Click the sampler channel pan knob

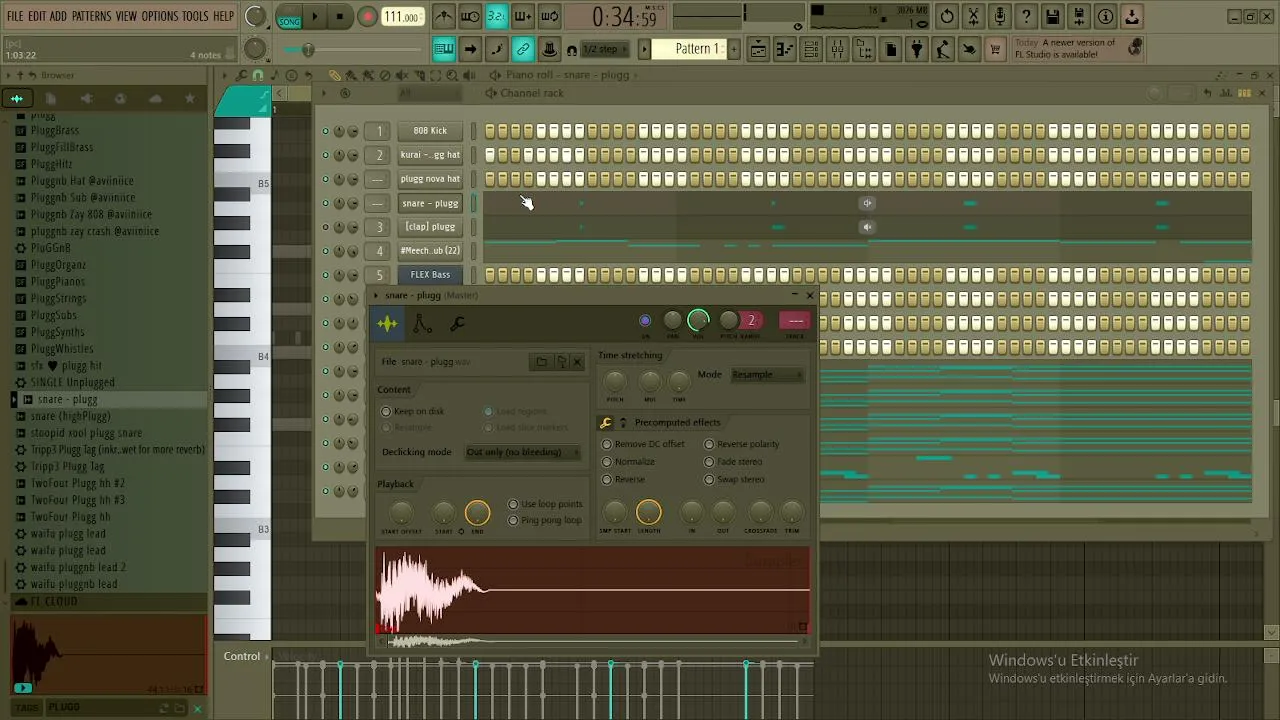pos(672,320)
